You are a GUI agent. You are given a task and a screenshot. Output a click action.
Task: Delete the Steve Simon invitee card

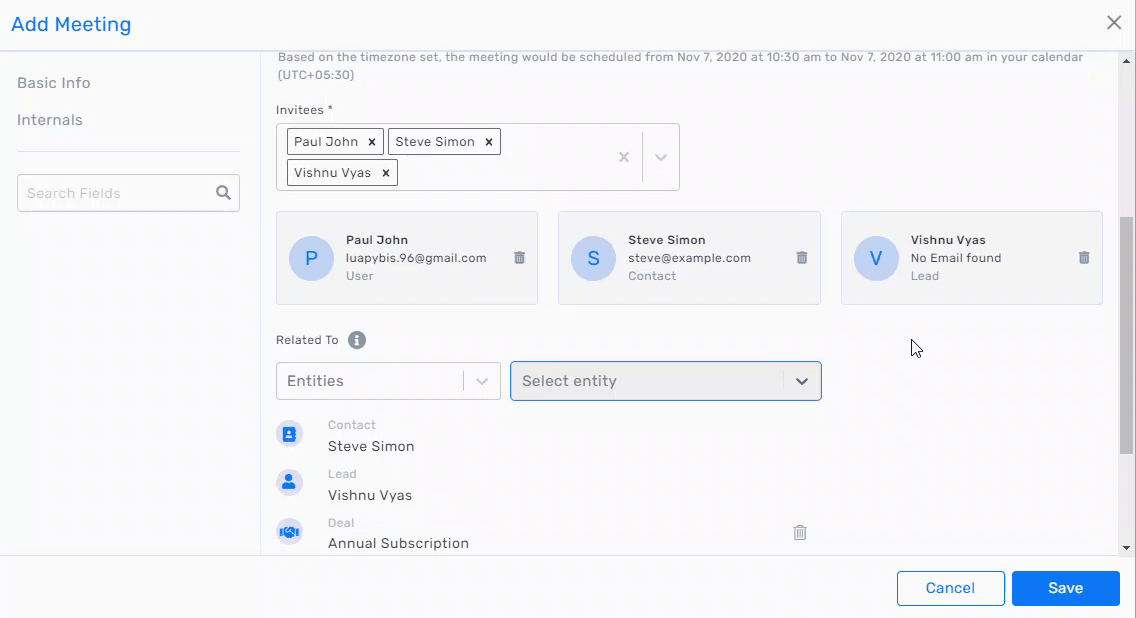pyautogui.click(x=802, y=258)
